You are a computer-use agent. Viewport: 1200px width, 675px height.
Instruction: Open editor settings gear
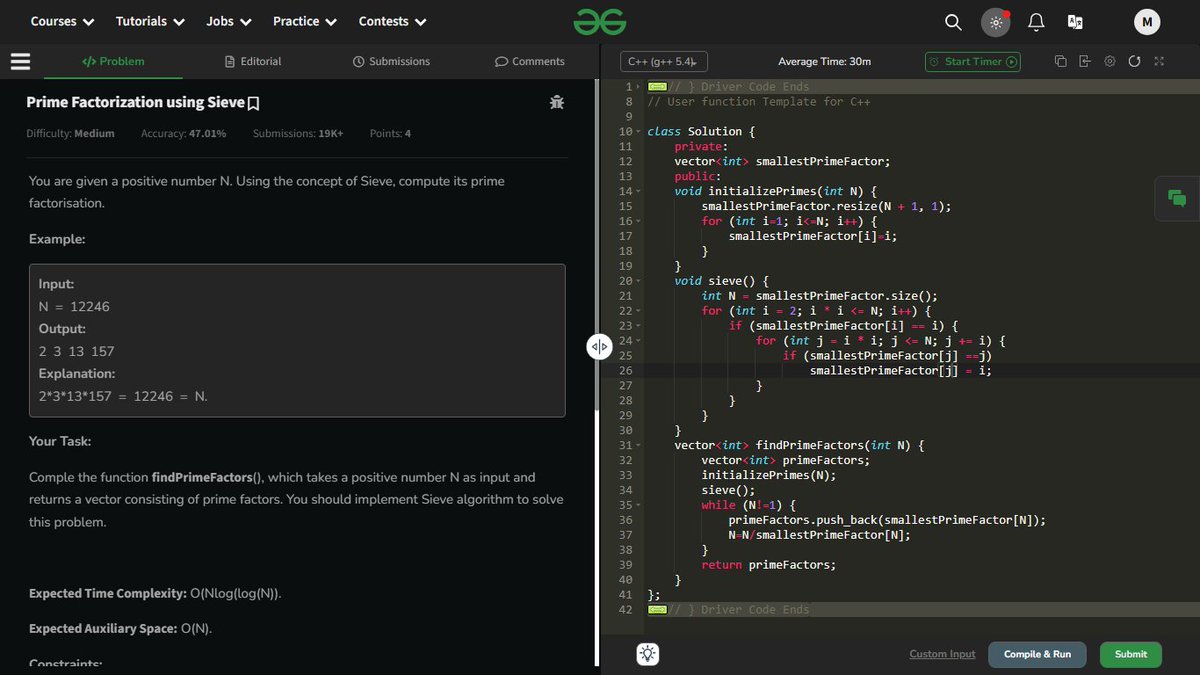click(x=1110, y=62)
